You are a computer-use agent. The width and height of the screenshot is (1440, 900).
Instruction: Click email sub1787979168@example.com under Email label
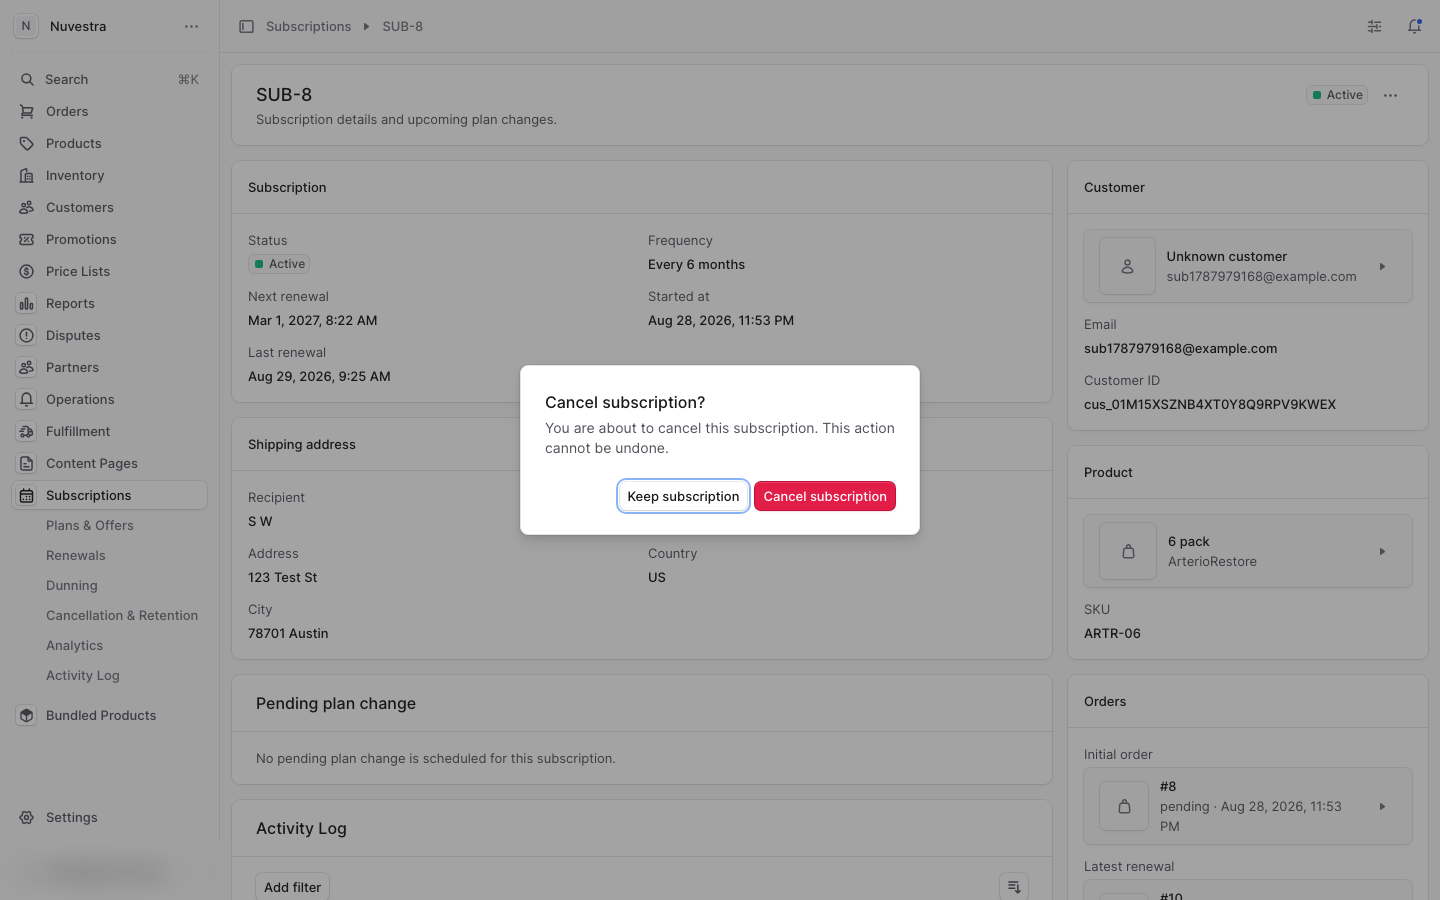[1180, 348]
